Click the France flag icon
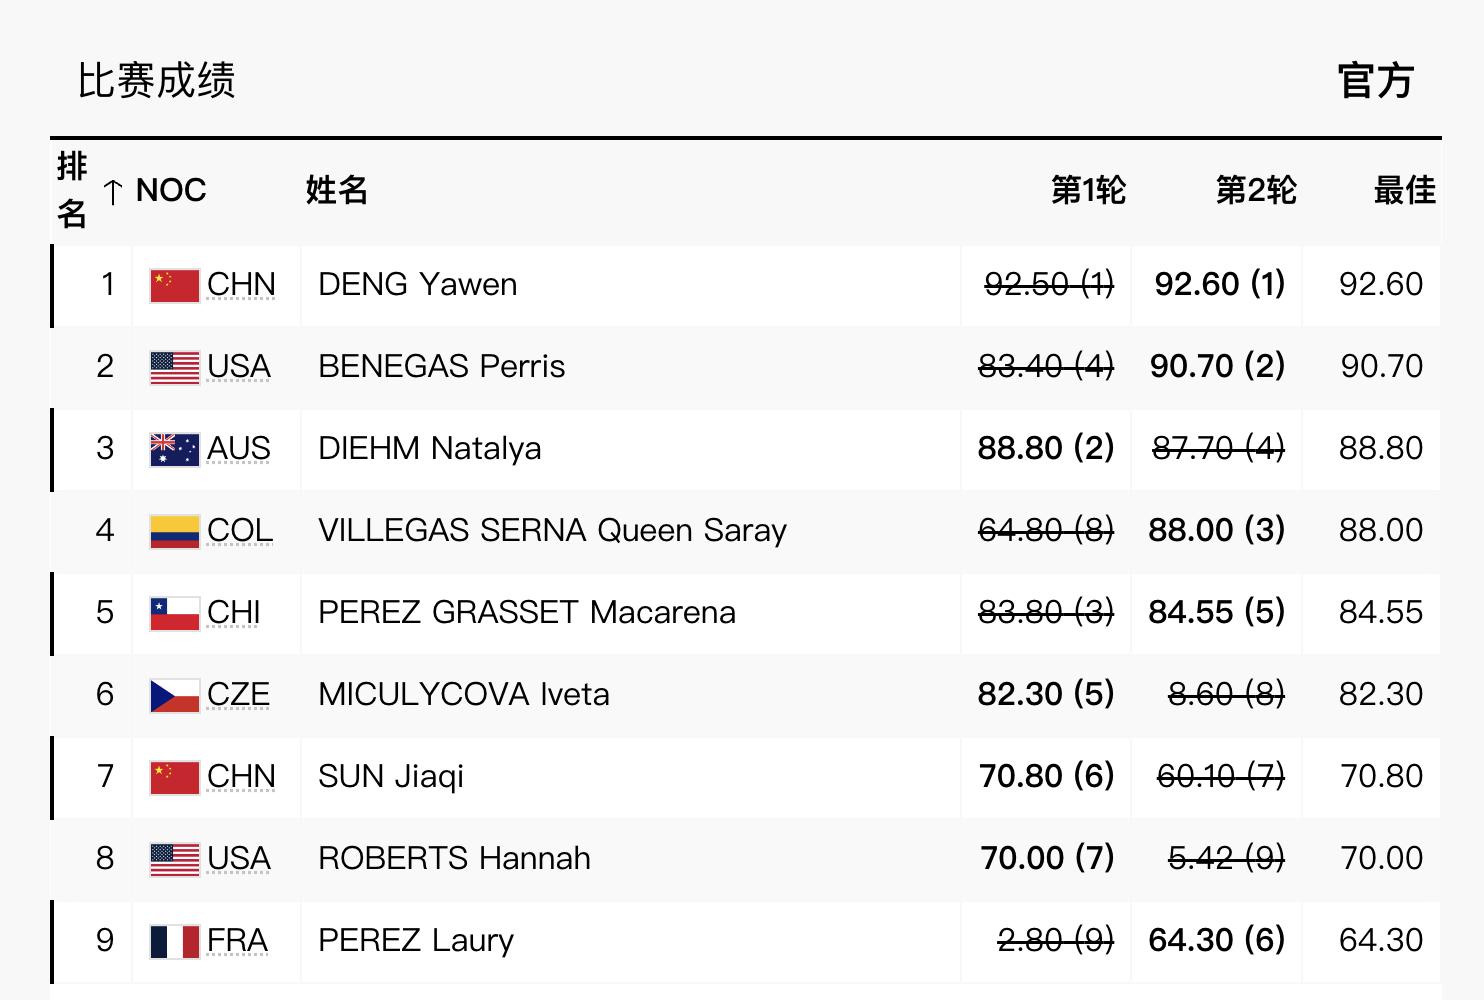1484x1000 pixels. tap(174, 941)
